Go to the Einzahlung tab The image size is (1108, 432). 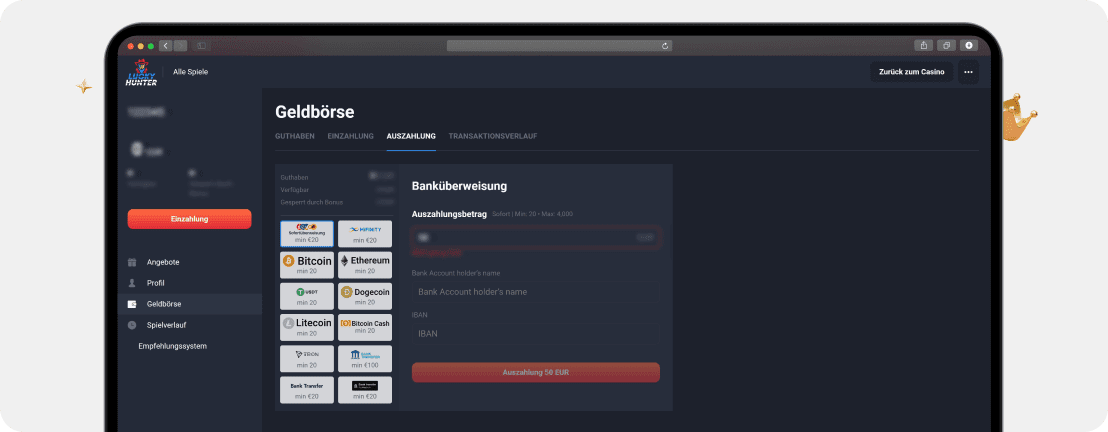(x=350, y=136)
